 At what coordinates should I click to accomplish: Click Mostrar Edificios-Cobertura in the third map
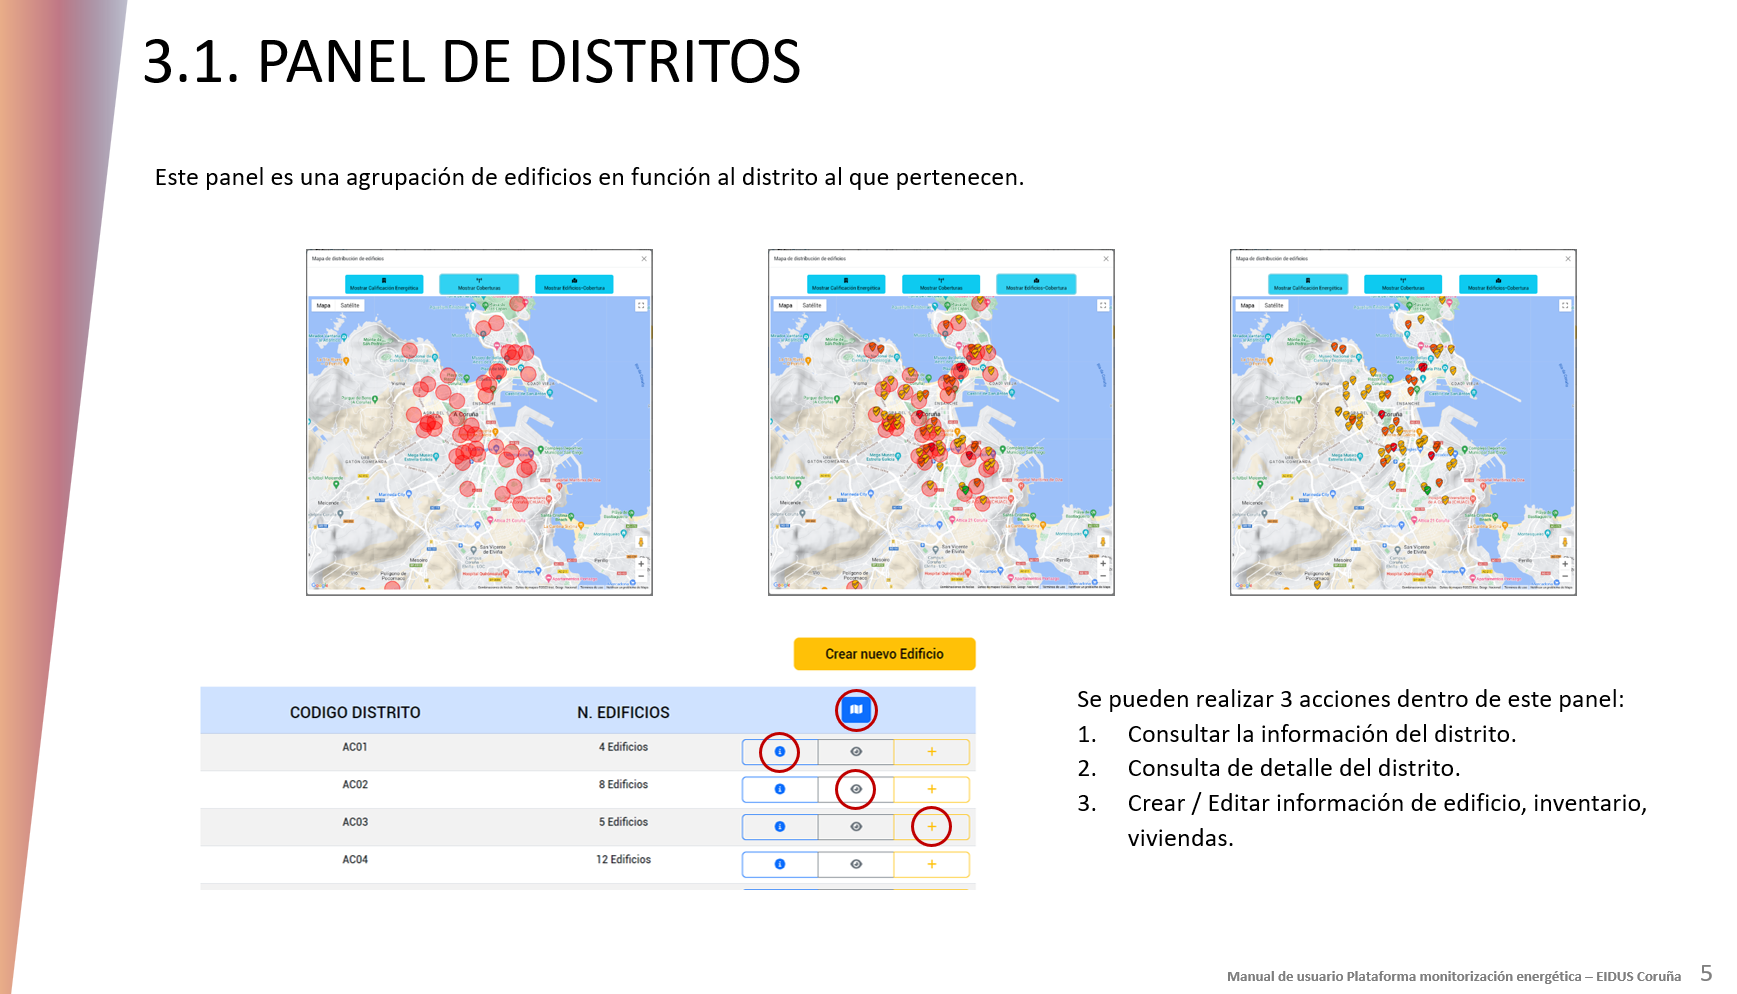(1498, 284)
